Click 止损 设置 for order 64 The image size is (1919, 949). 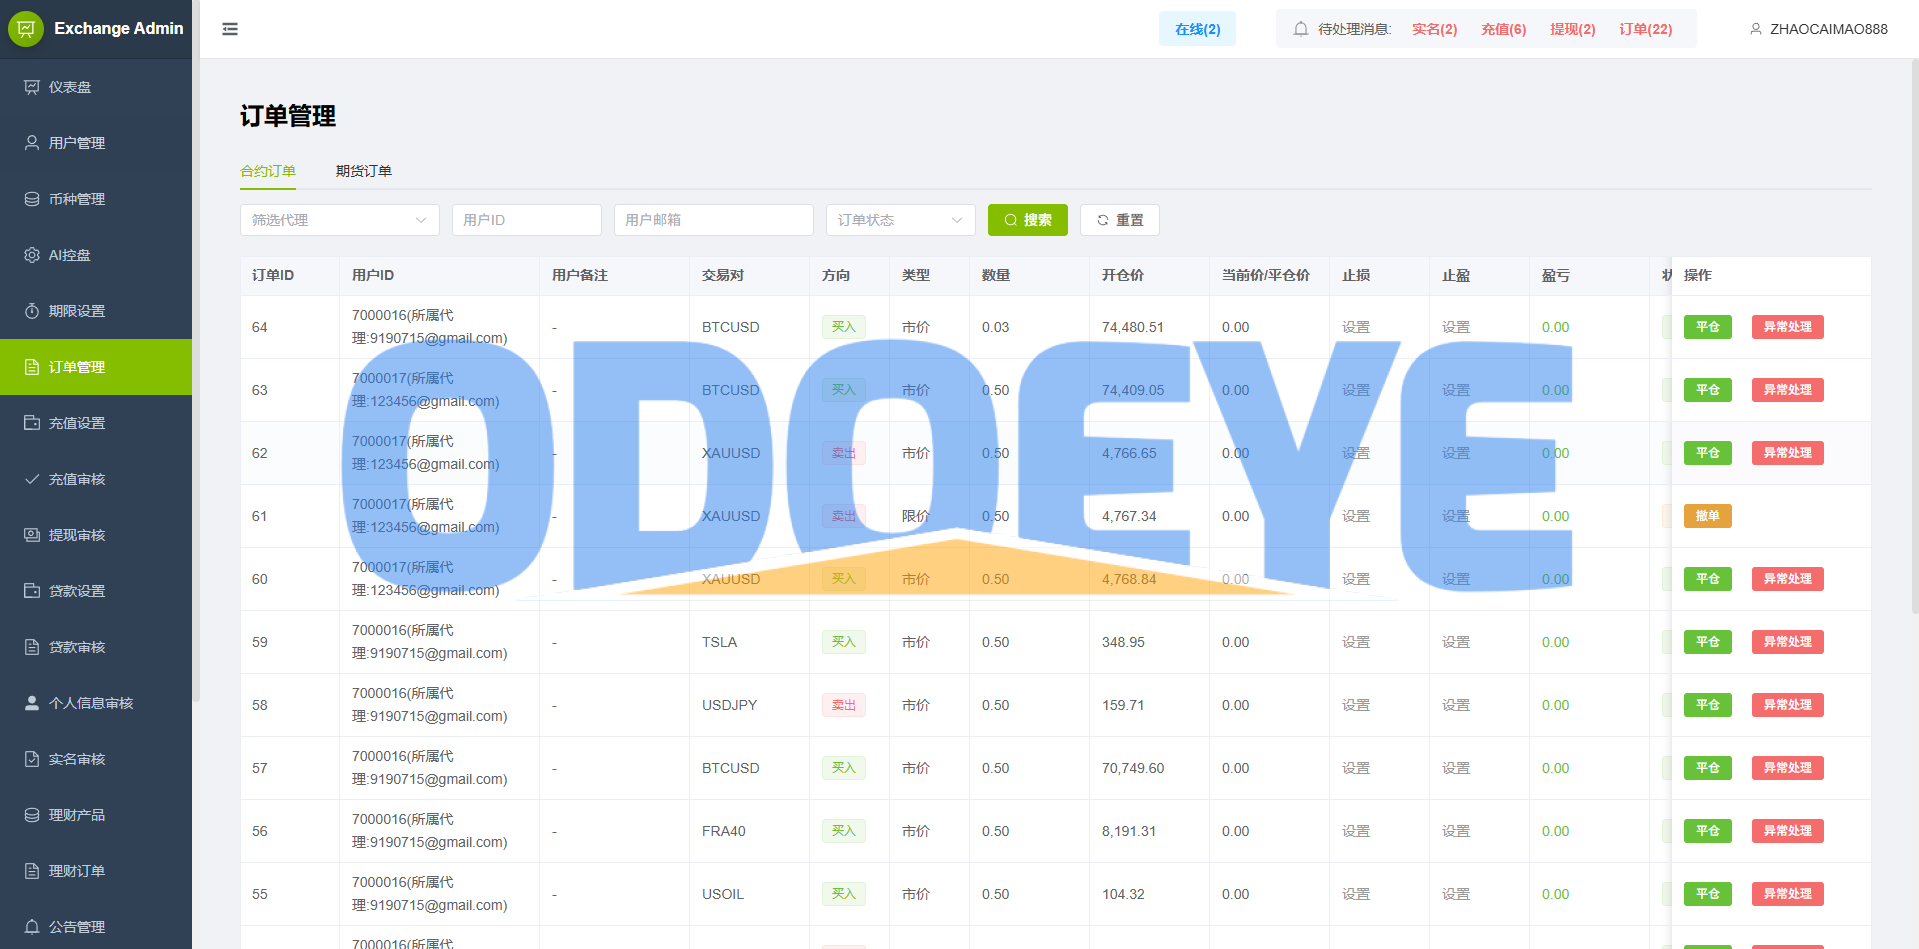(1356, 327)
